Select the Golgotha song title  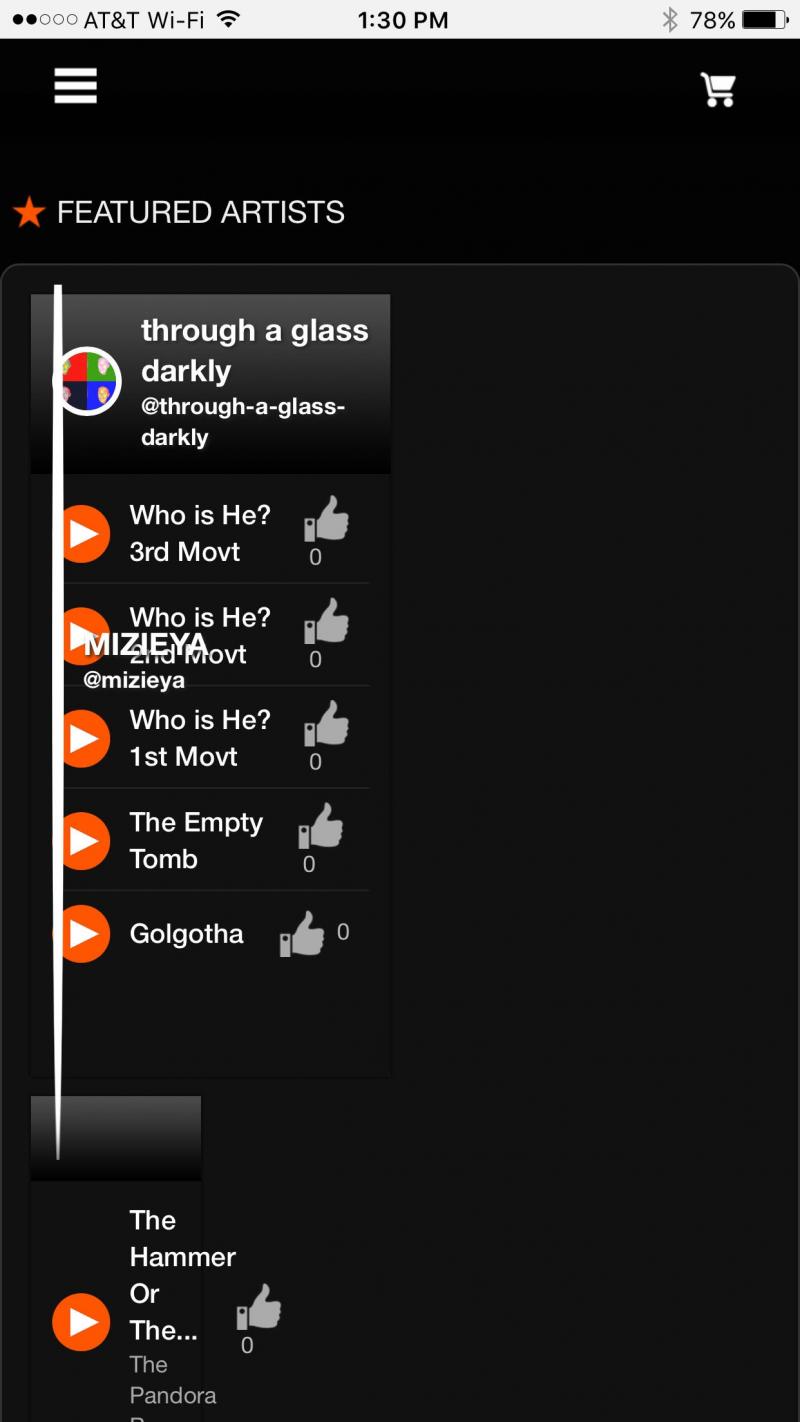(186, 934)
